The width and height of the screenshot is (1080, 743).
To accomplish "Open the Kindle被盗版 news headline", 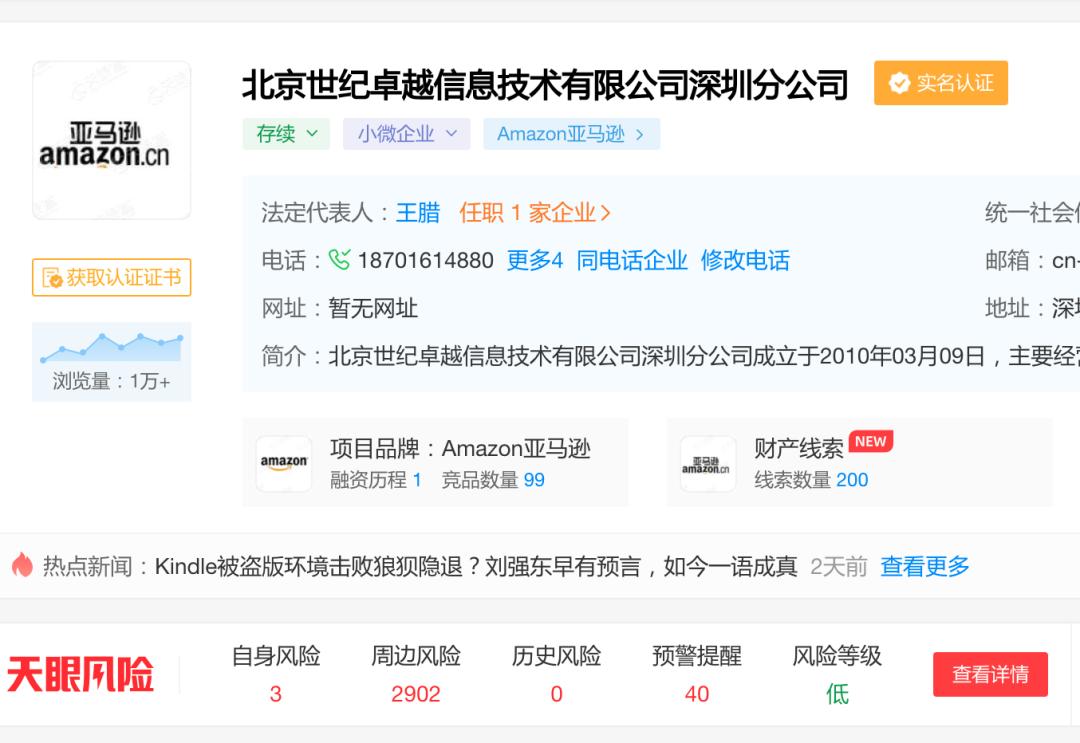I will coord(476,567).
